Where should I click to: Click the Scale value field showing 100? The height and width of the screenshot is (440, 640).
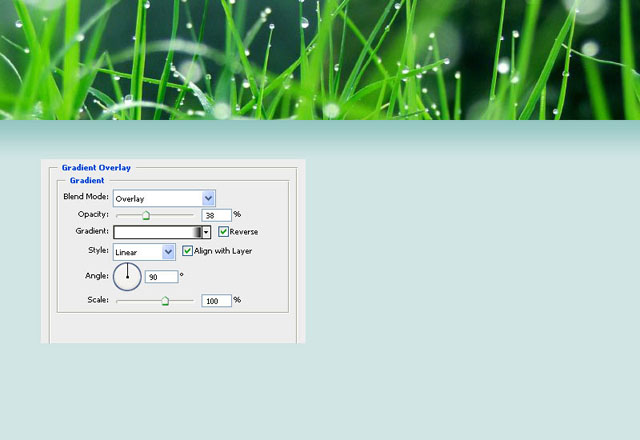click(216, 301)
